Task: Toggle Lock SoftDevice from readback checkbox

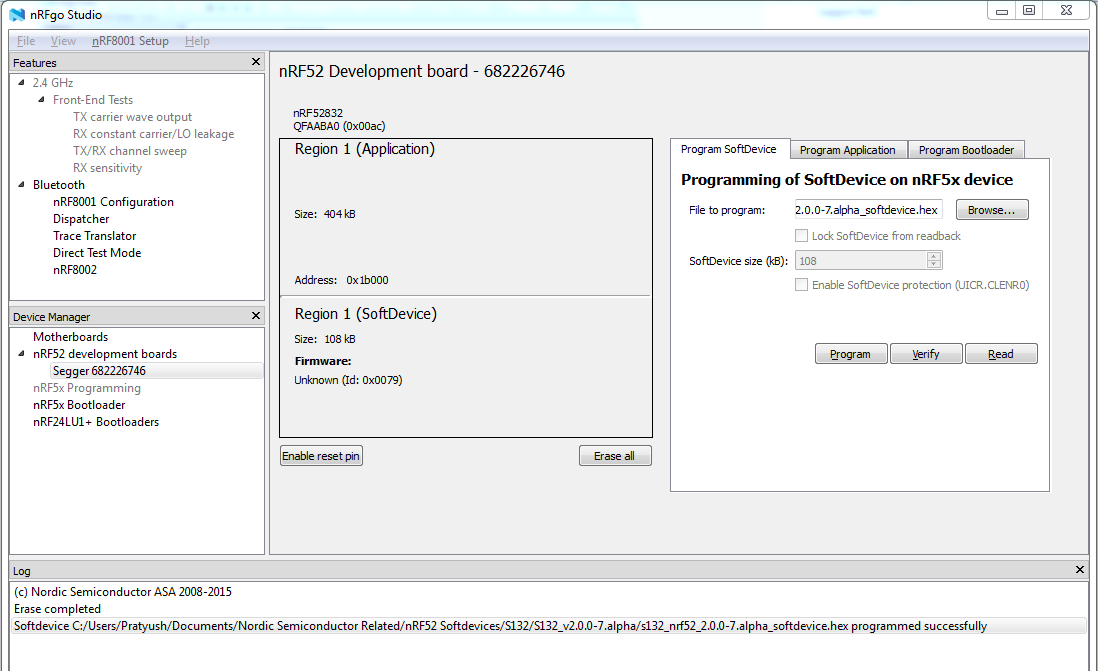Action: pyautogui.click(x=801, y=235)
